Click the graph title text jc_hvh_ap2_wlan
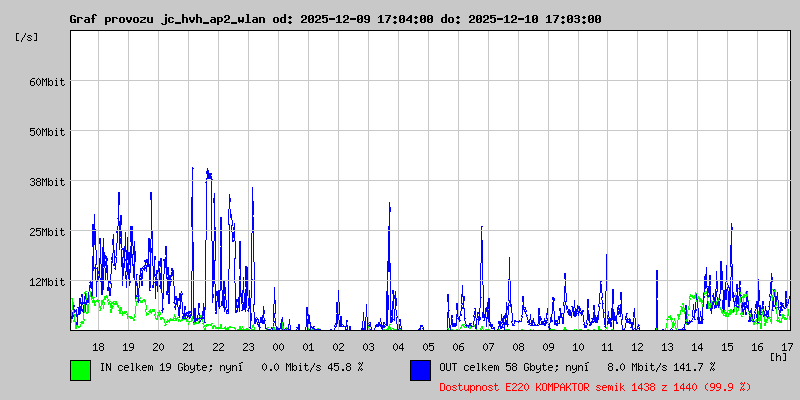Screen dimensions: 800x400 tap(213, 19)
